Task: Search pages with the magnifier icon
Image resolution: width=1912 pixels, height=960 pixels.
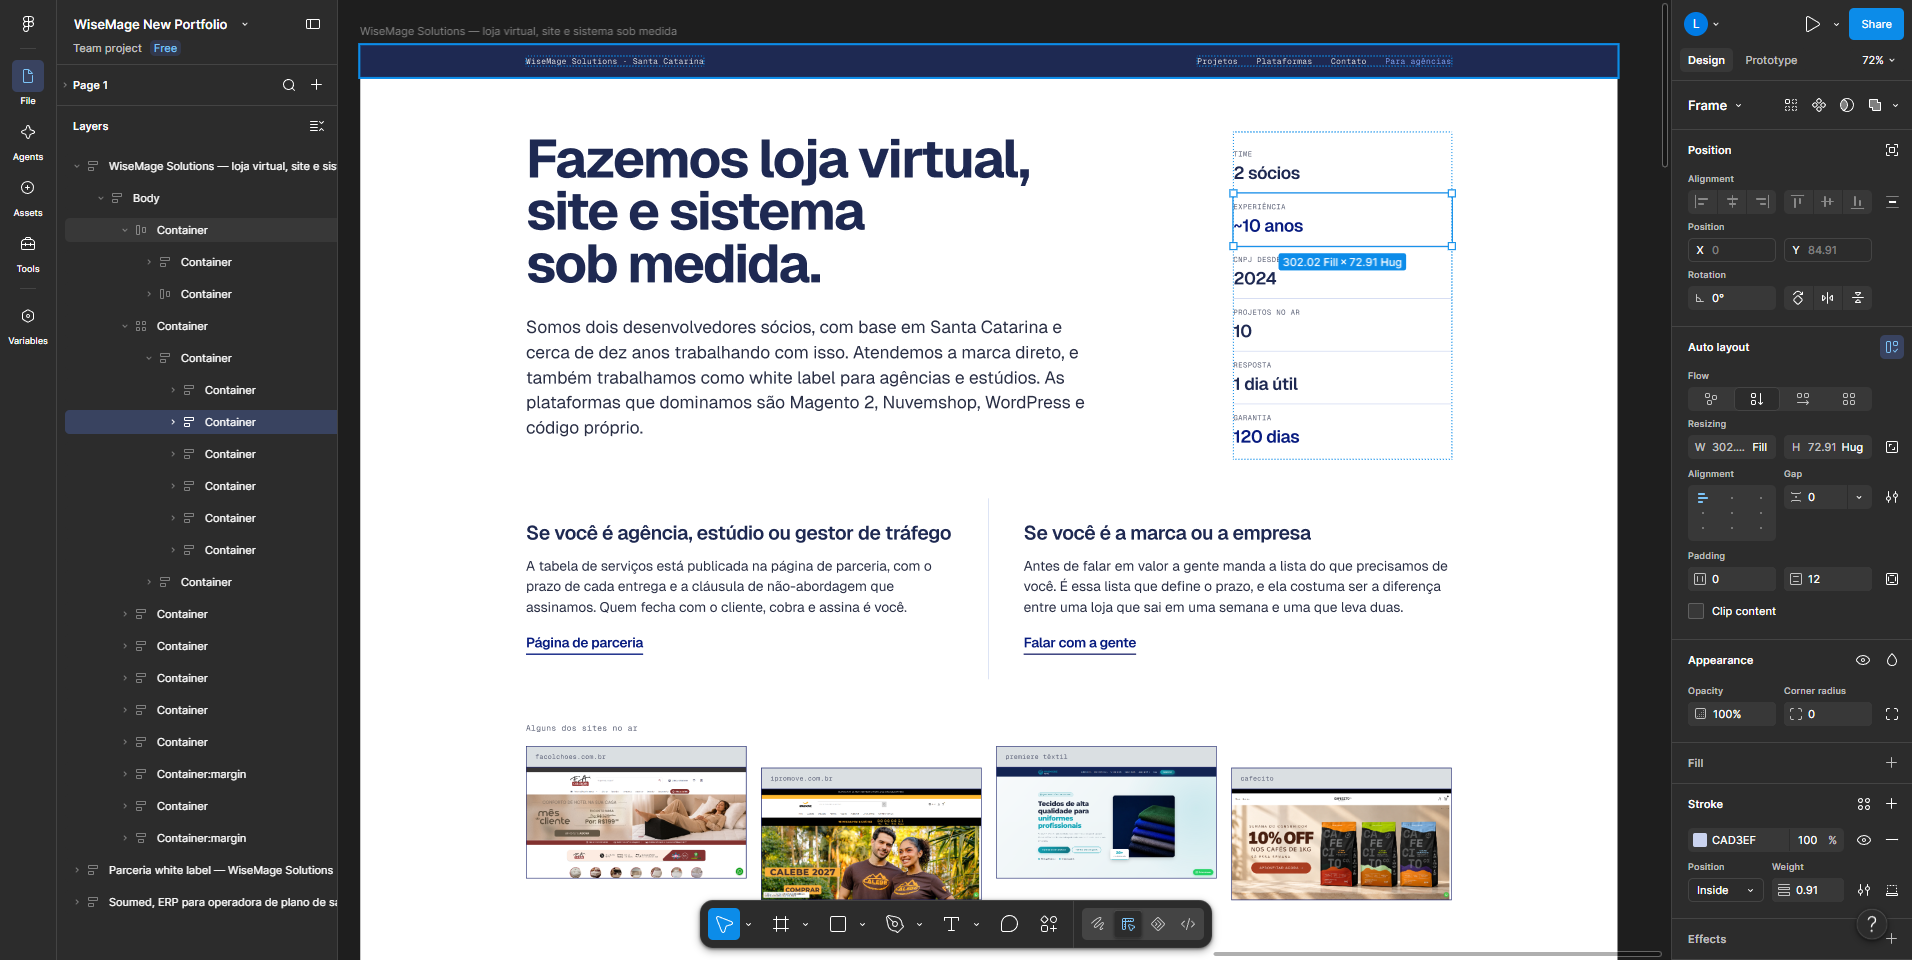Action: 289,85
